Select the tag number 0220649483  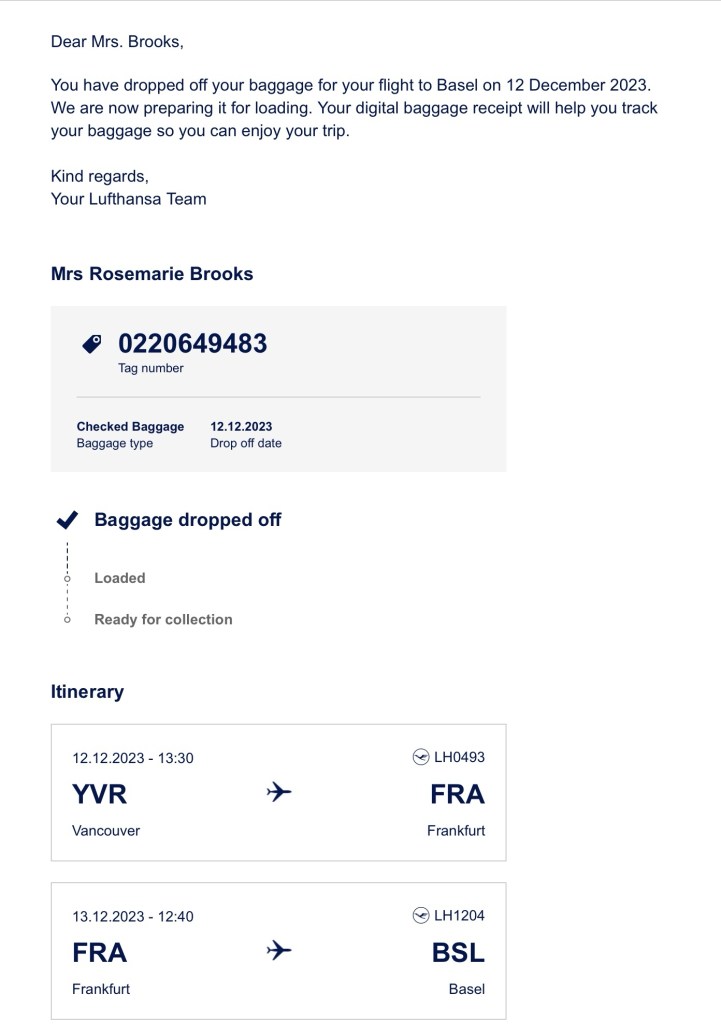tap(192, 344)
